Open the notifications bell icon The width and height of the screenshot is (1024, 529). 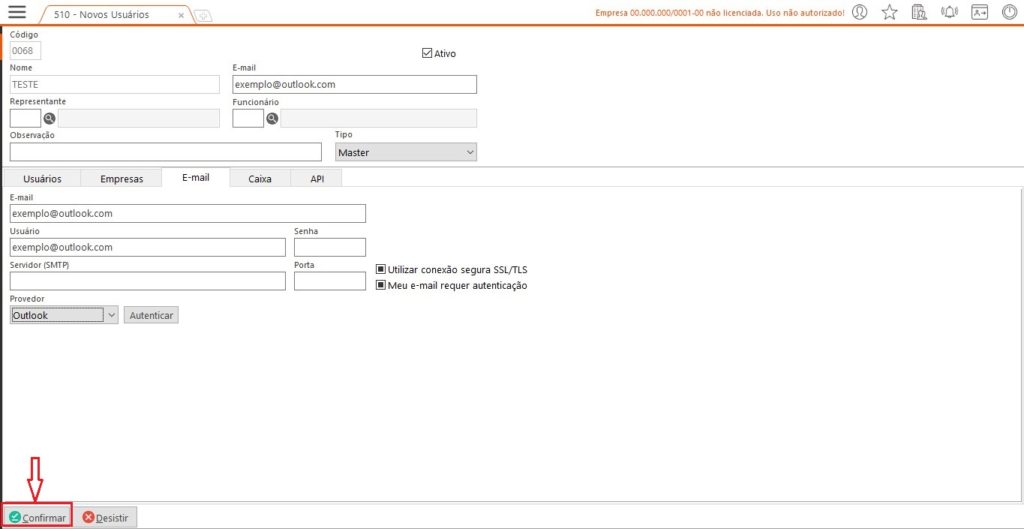tap(949, 12)
